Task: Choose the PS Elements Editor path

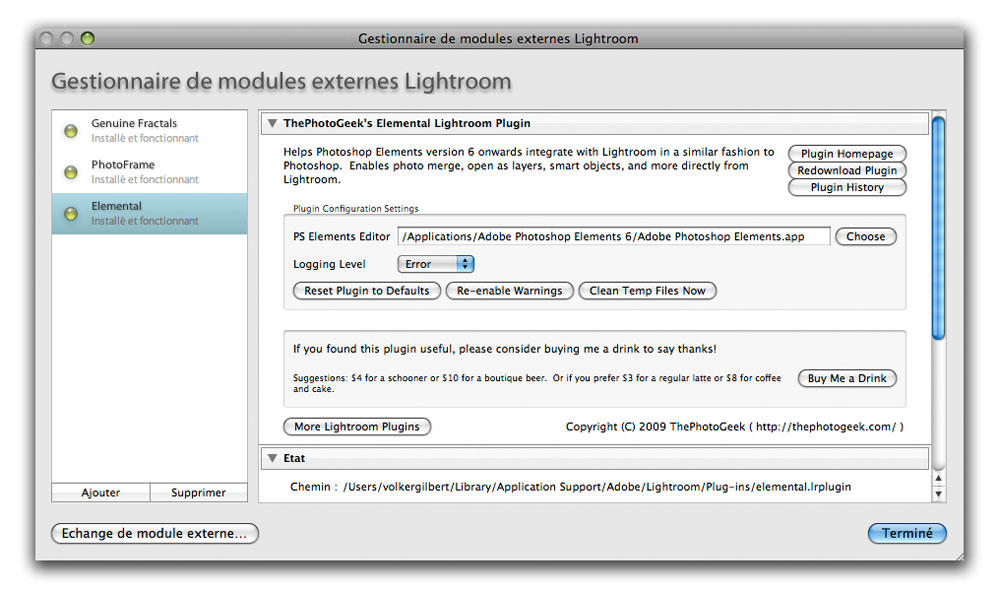Action: pyautogui.click(x=865, y=237)
